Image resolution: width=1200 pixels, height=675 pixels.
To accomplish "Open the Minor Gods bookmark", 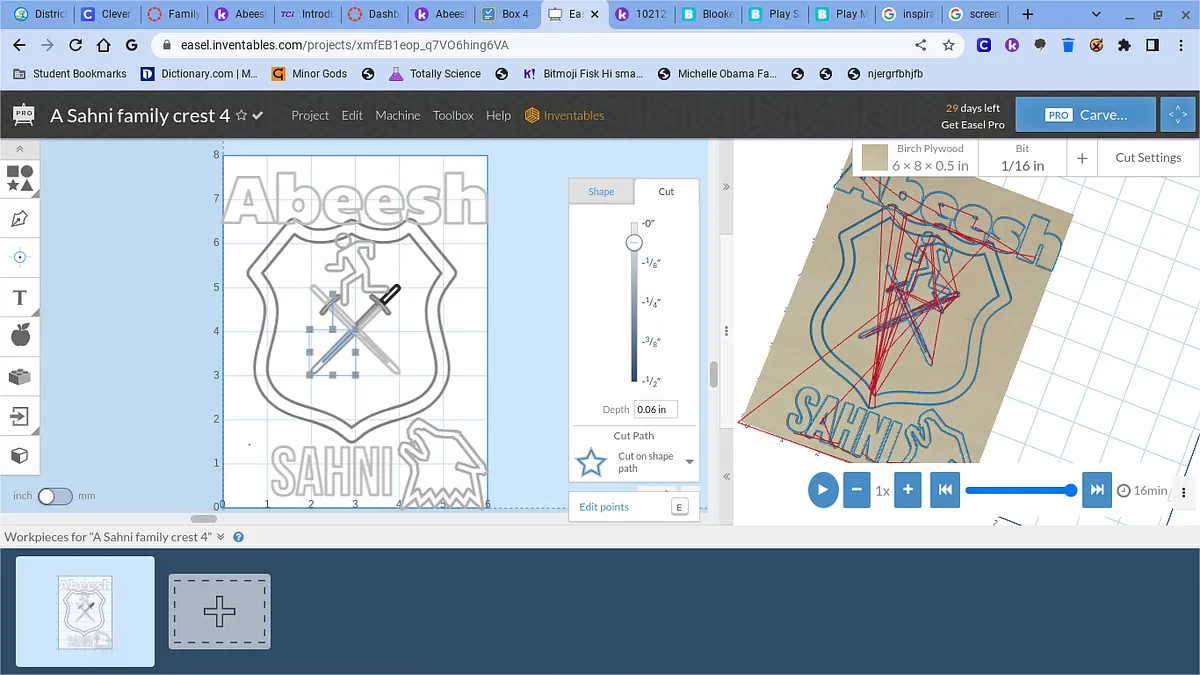I will [x=309, y=74].
